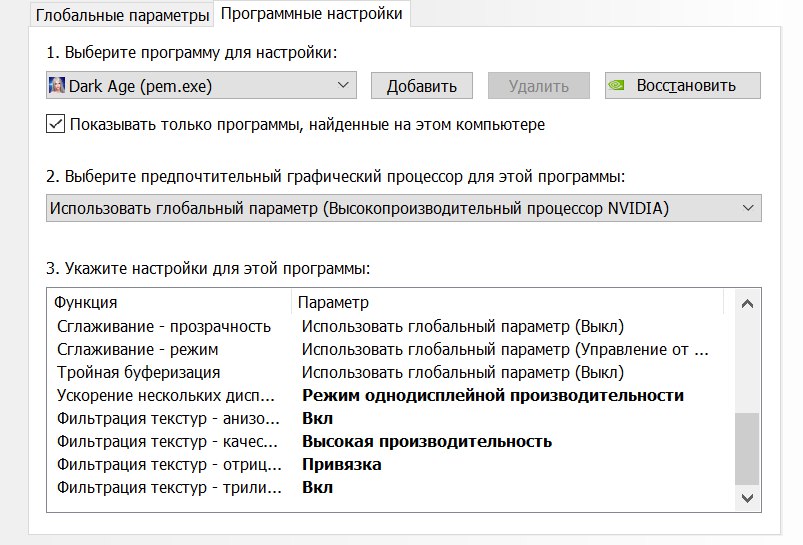Screen dimensions: 803x545
Task: Click the greyed-out Удалить button
Action: [x=539, y=86]
